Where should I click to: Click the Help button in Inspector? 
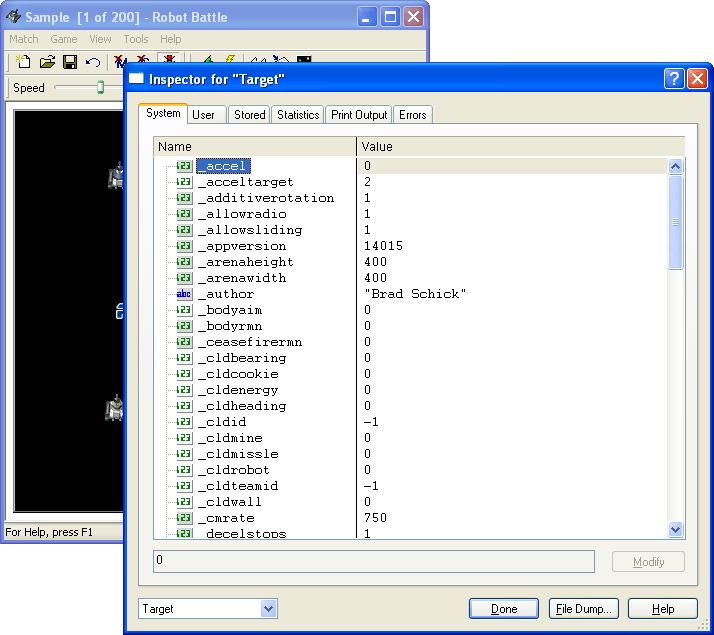[663, 609]
